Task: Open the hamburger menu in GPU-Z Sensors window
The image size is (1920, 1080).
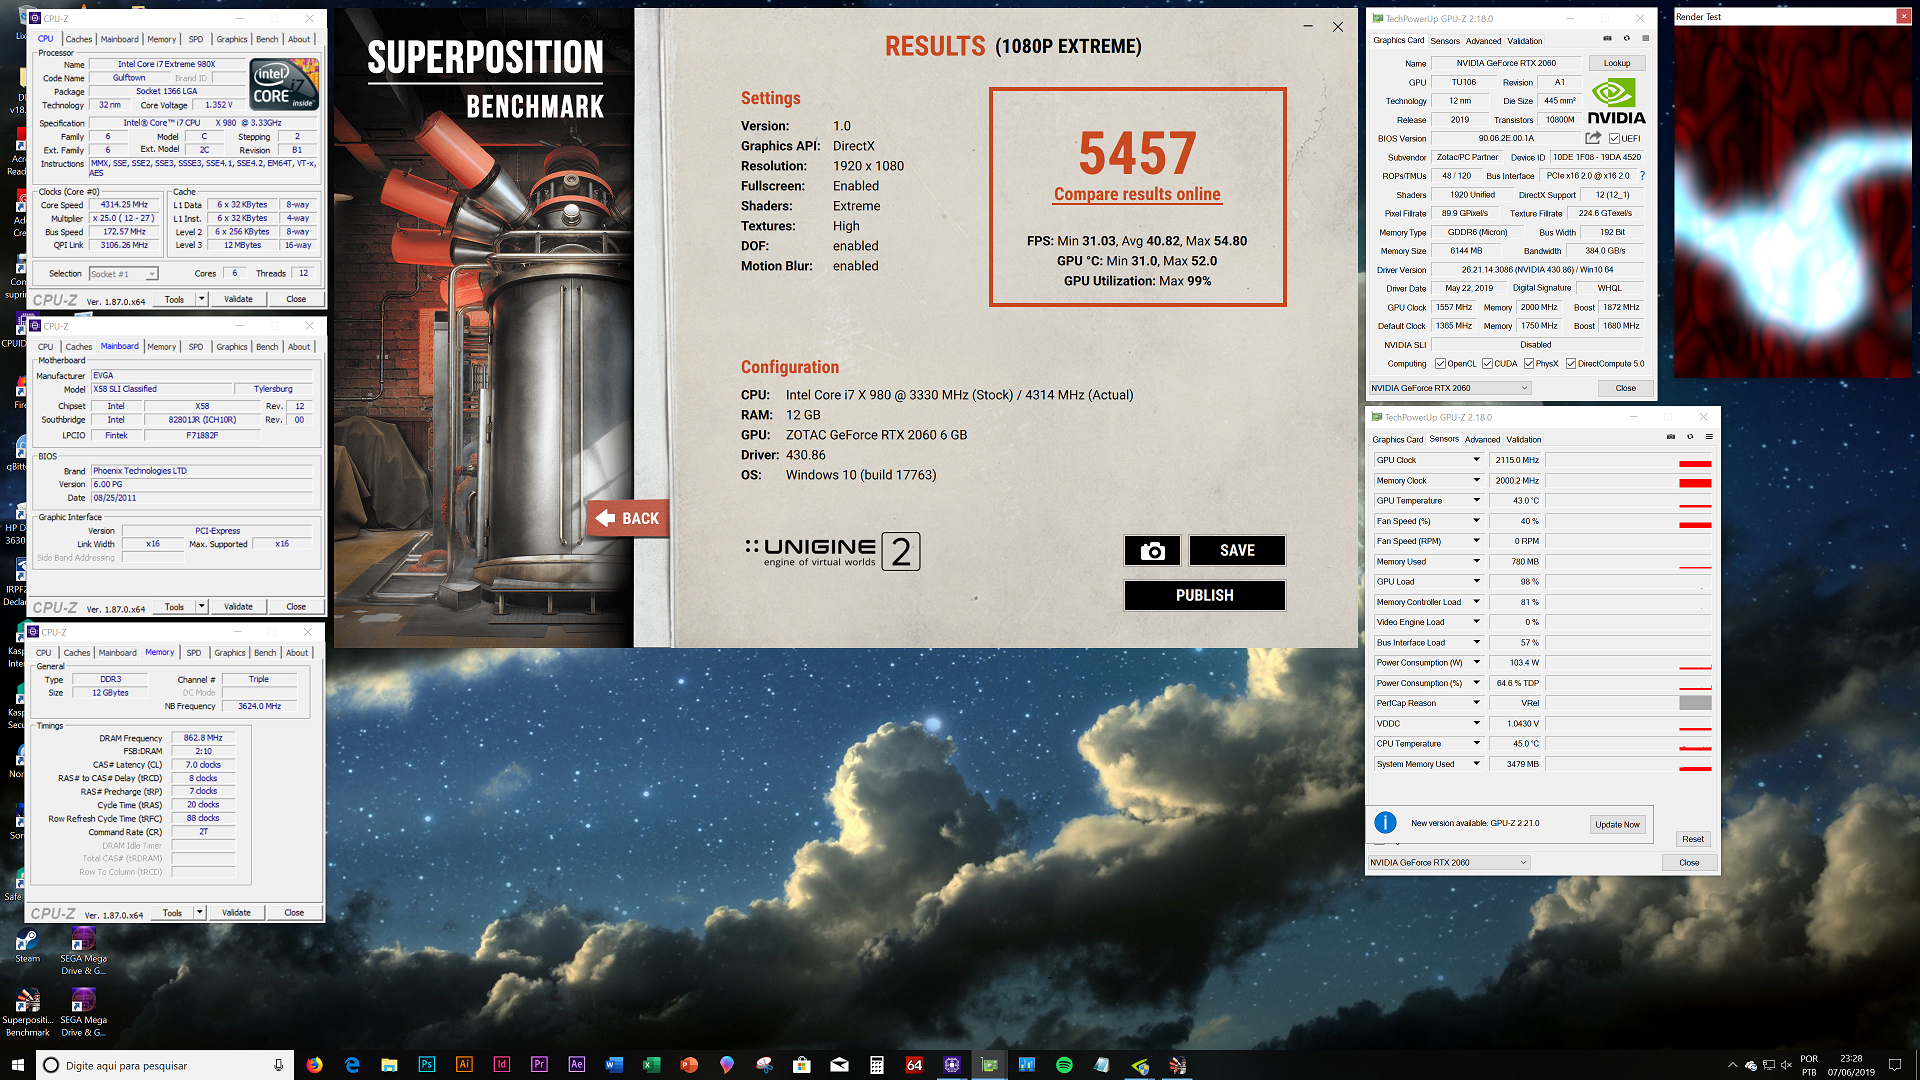Action: tap(1709, 437)
